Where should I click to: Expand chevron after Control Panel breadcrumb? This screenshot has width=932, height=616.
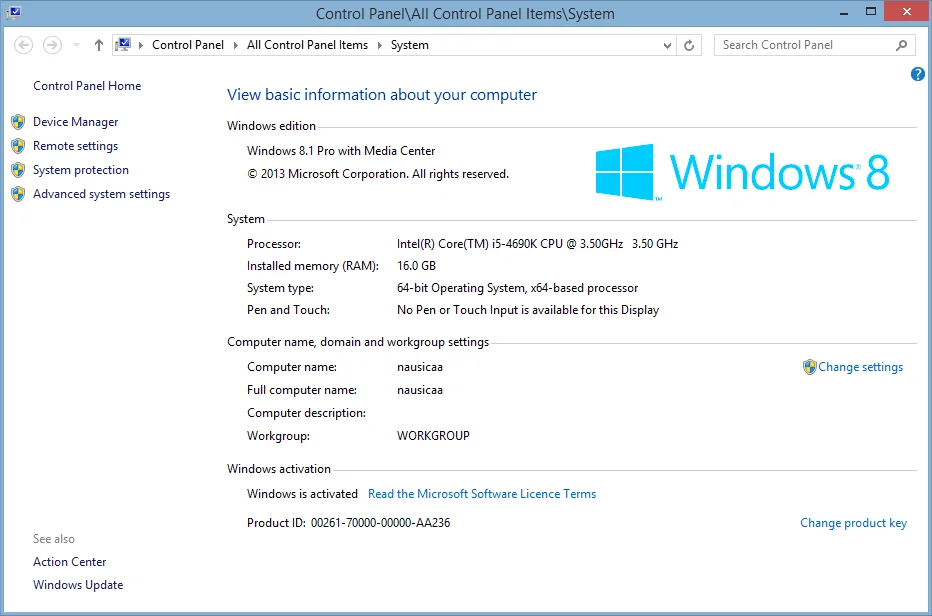(235, 45)
